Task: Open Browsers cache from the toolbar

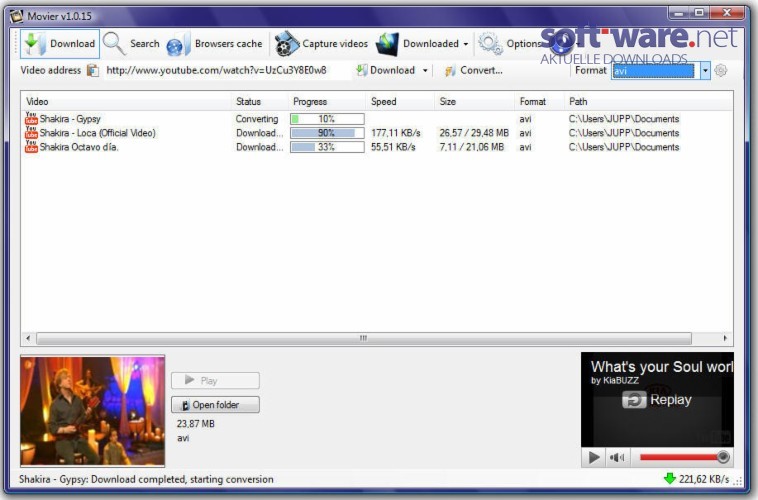Action: (214, 44)
